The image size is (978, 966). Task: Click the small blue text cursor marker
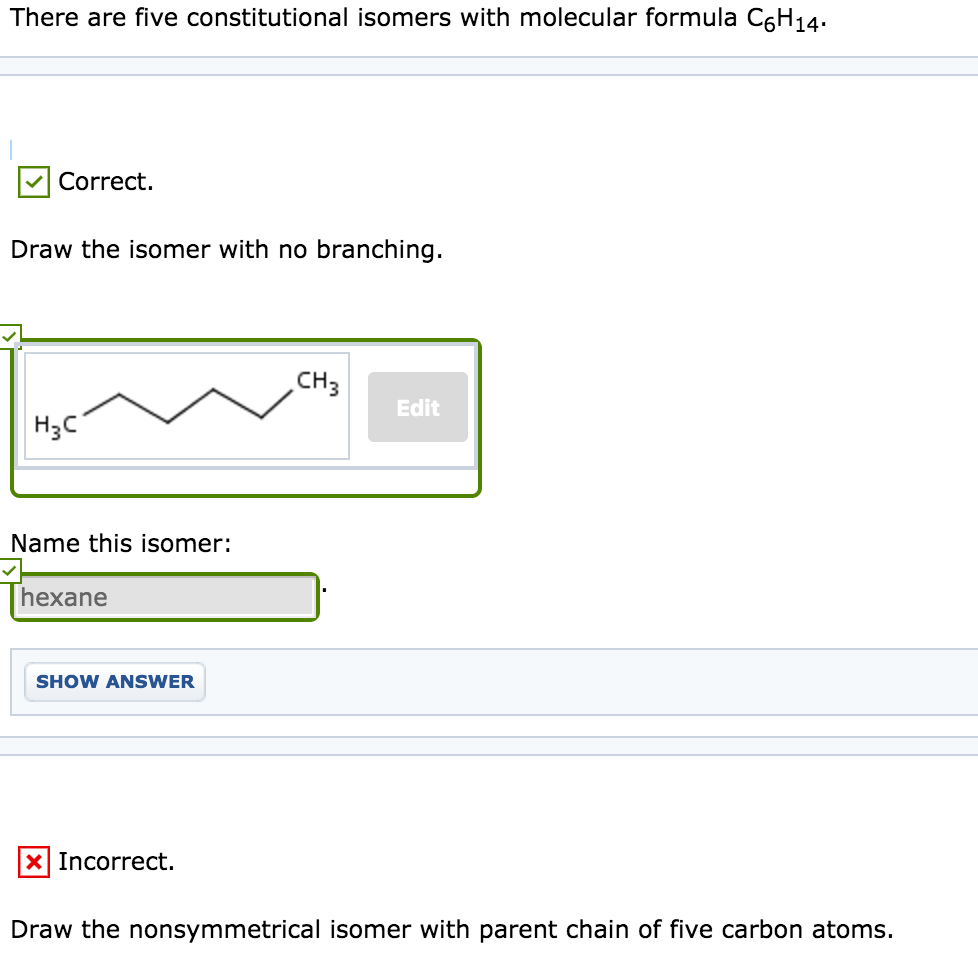click(x=10, y=148)
